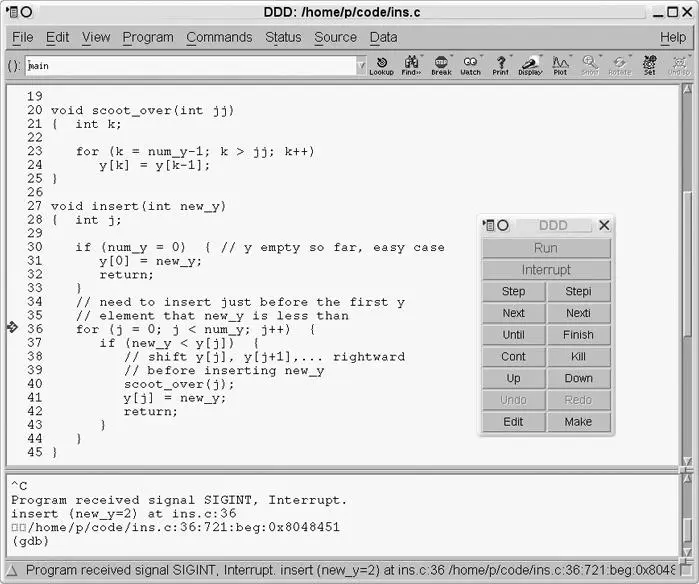Click the Find toolbar icon

(411, 65)
